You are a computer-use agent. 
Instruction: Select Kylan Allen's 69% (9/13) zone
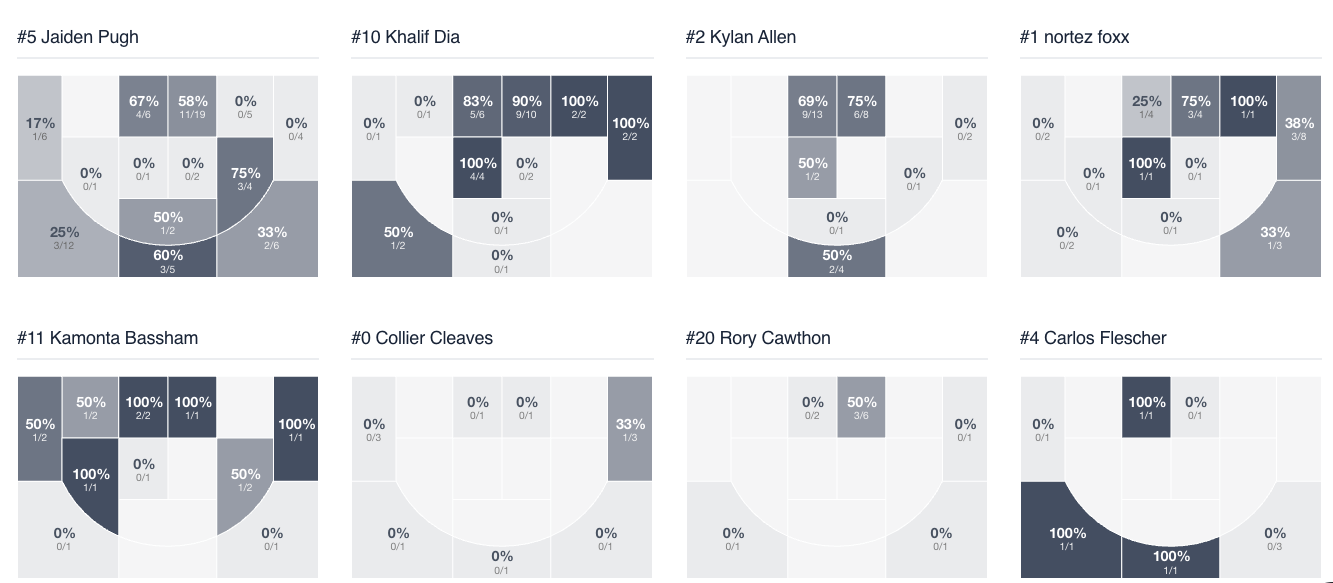(812, 106)
